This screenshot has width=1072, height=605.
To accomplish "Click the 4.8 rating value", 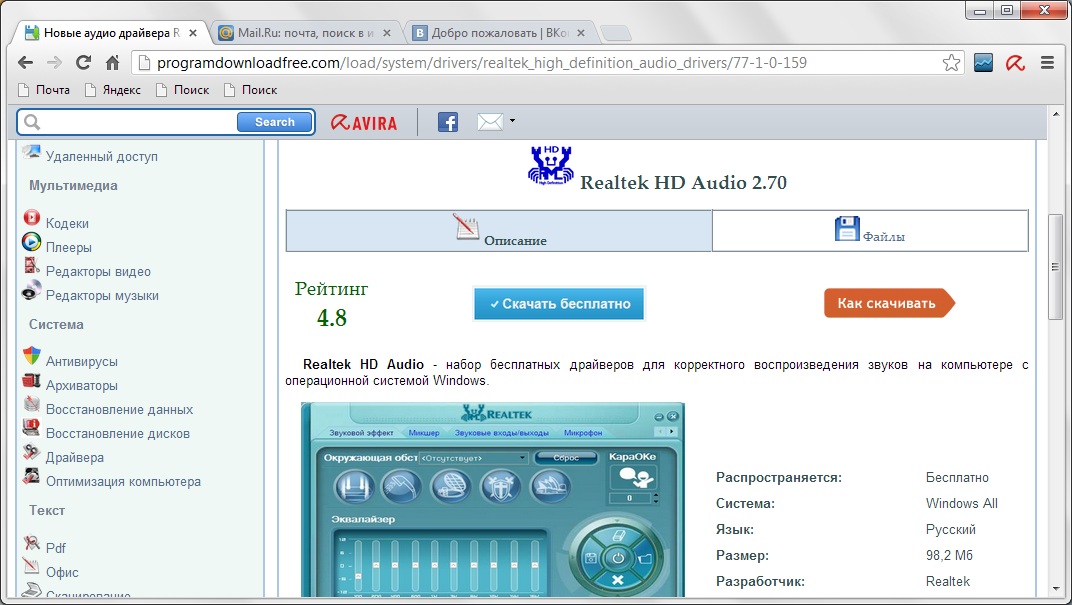I will pyautogui.click(x=332, y=318).
